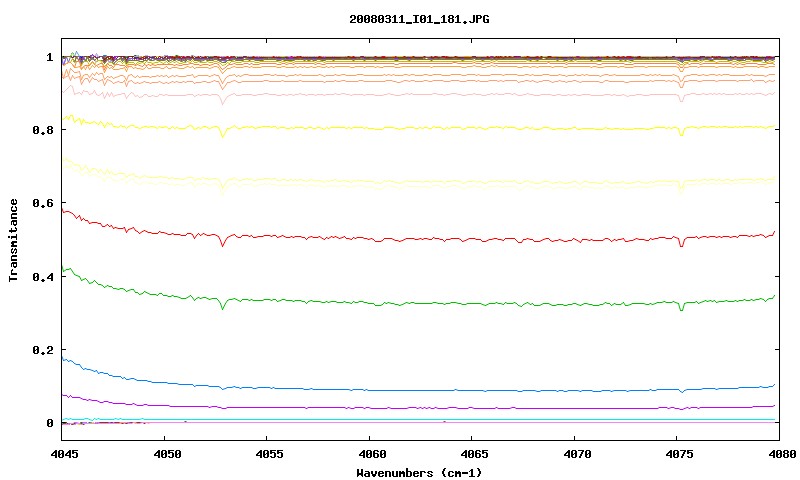Click the purple spectrum curve near 0.05

[418, 408]
